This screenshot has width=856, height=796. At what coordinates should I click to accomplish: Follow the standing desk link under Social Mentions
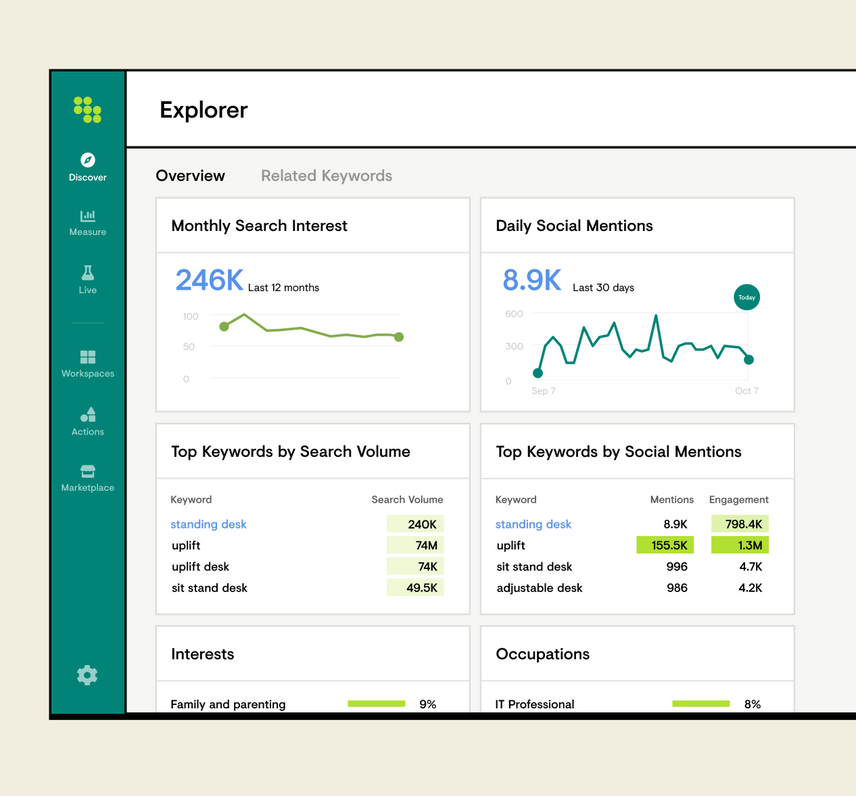click(x=533, y=524)
